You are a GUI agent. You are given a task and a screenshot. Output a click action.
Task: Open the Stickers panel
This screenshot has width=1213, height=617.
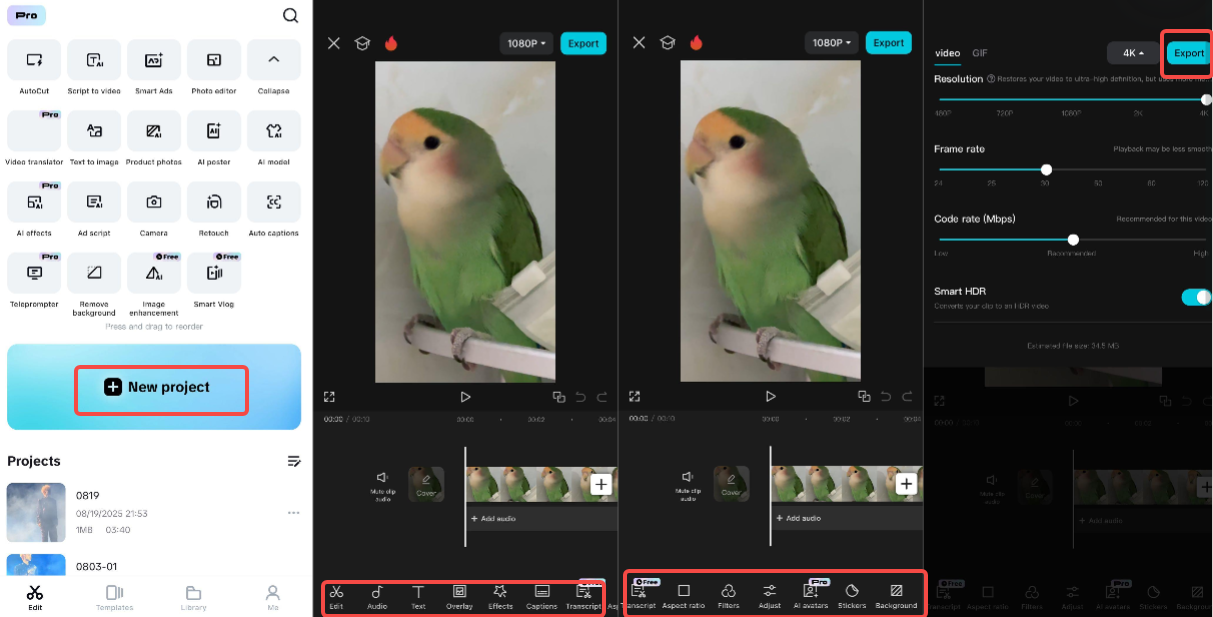[852, 596]
